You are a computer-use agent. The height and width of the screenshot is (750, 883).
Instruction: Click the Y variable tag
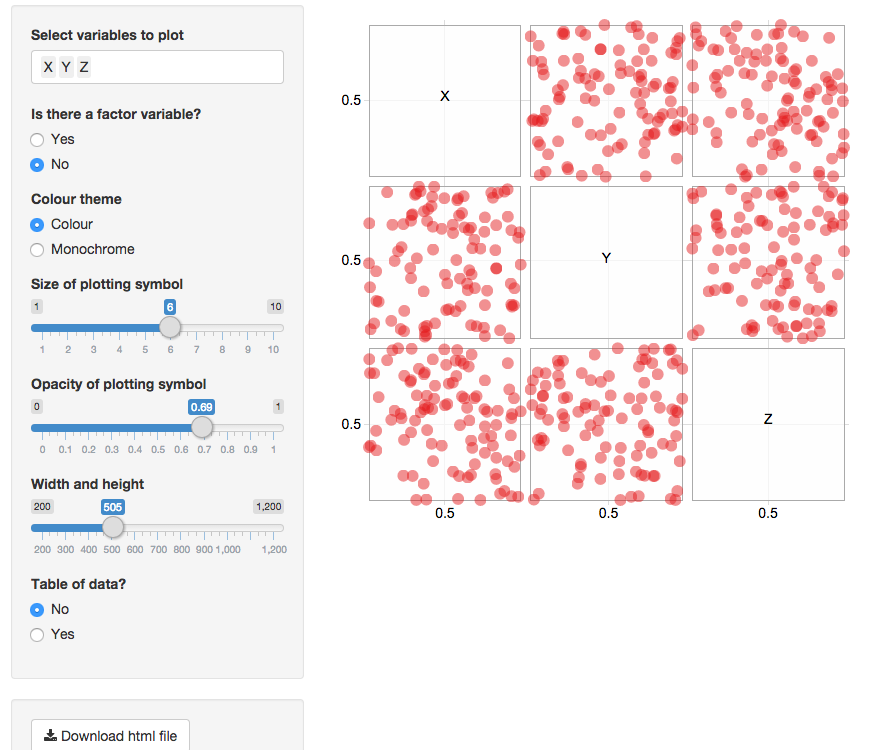pyautogui.click(x=66, y=68)
